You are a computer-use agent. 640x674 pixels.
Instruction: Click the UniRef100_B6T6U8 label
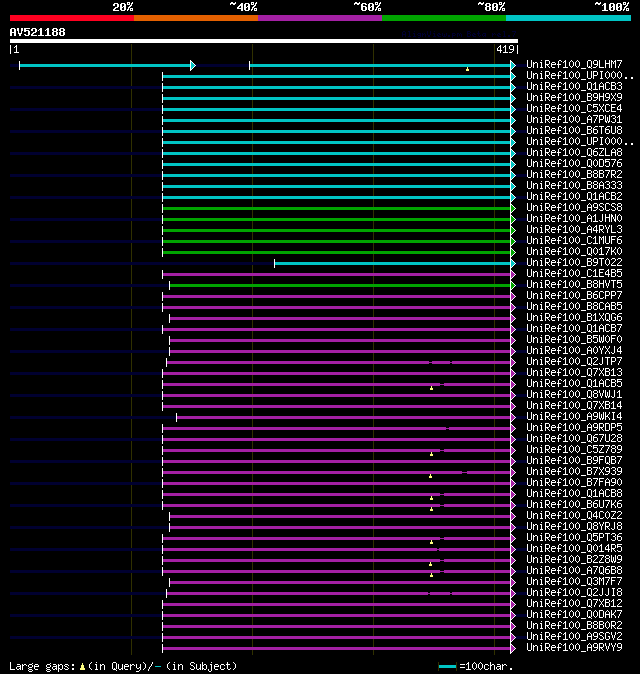pos(574,130)
